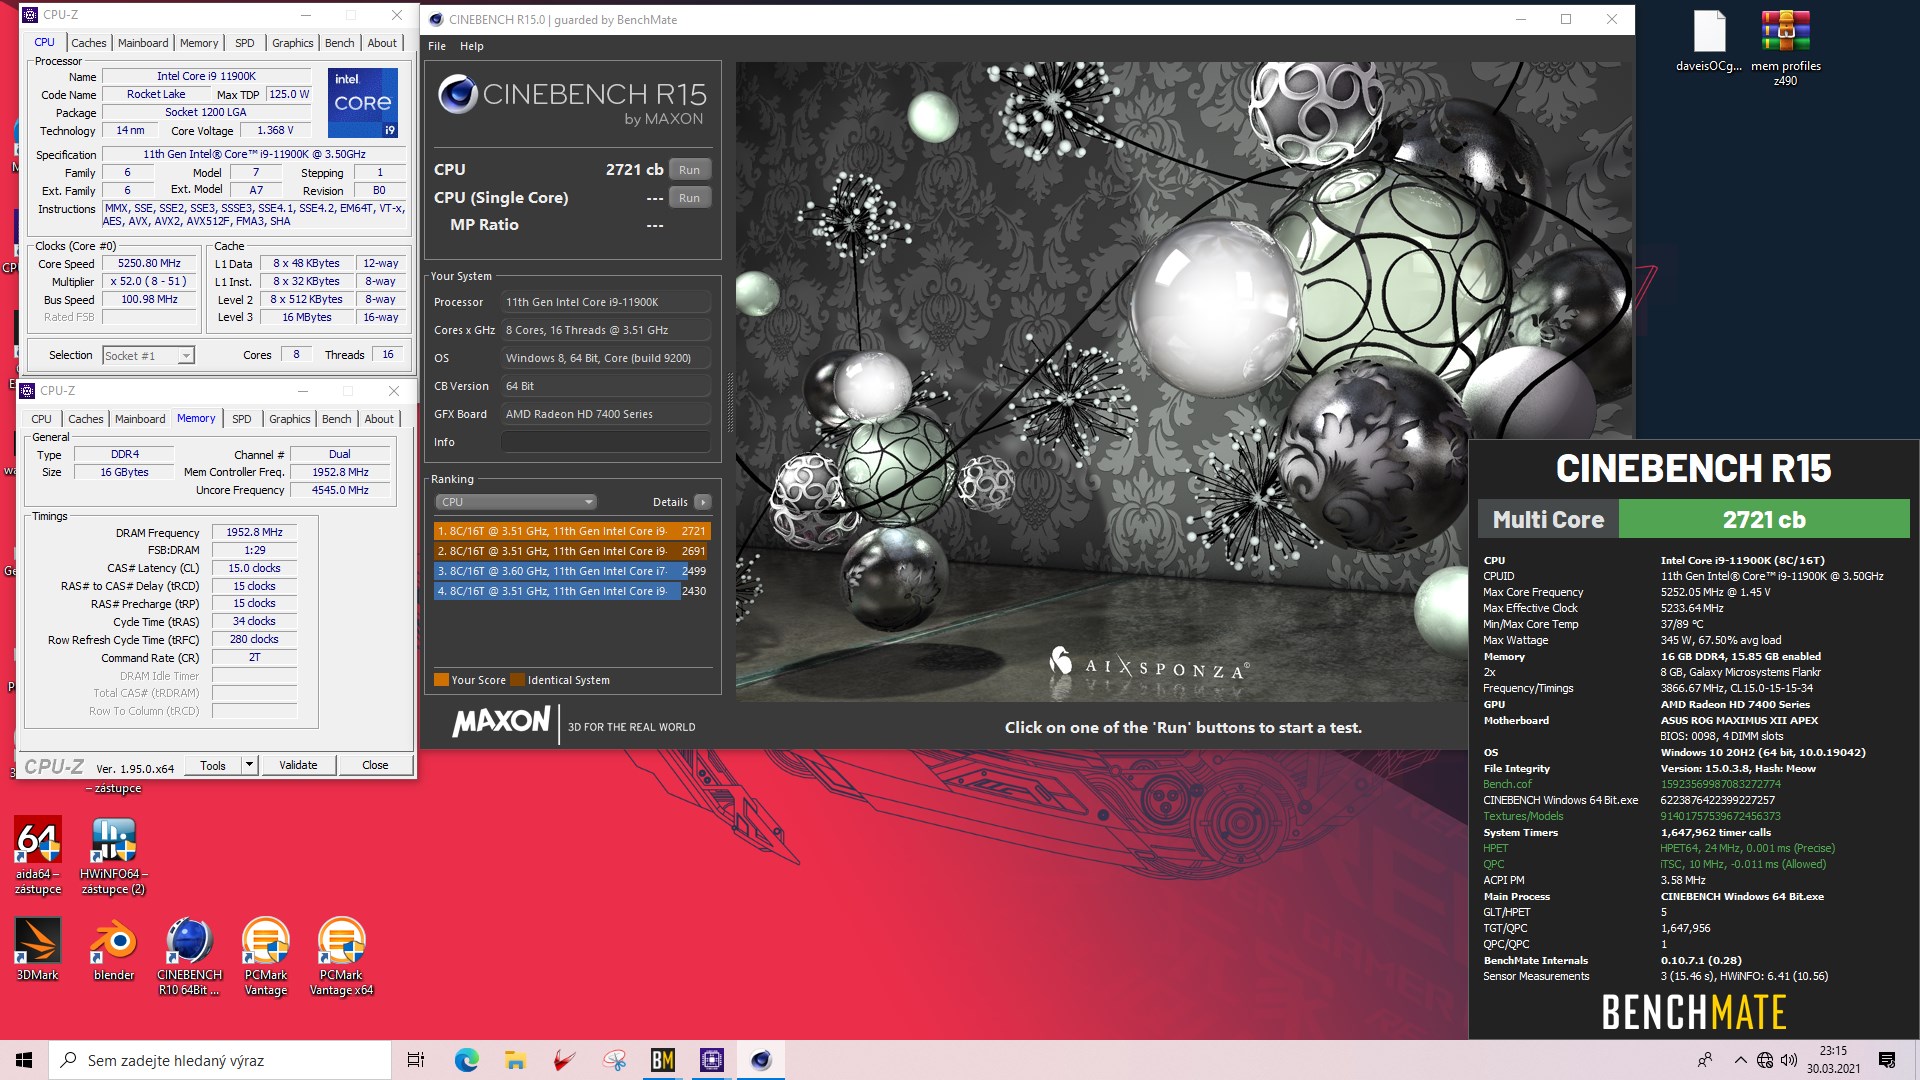Click the network globe tray icon
This screenshot has height=1080, width=1920.
[1765, 1060]
